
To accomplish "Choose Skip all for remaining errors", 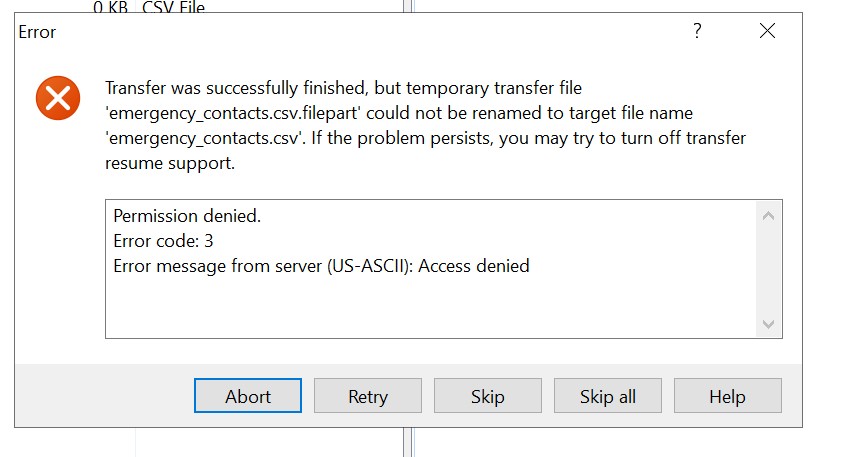I will (x=607, y=396).
